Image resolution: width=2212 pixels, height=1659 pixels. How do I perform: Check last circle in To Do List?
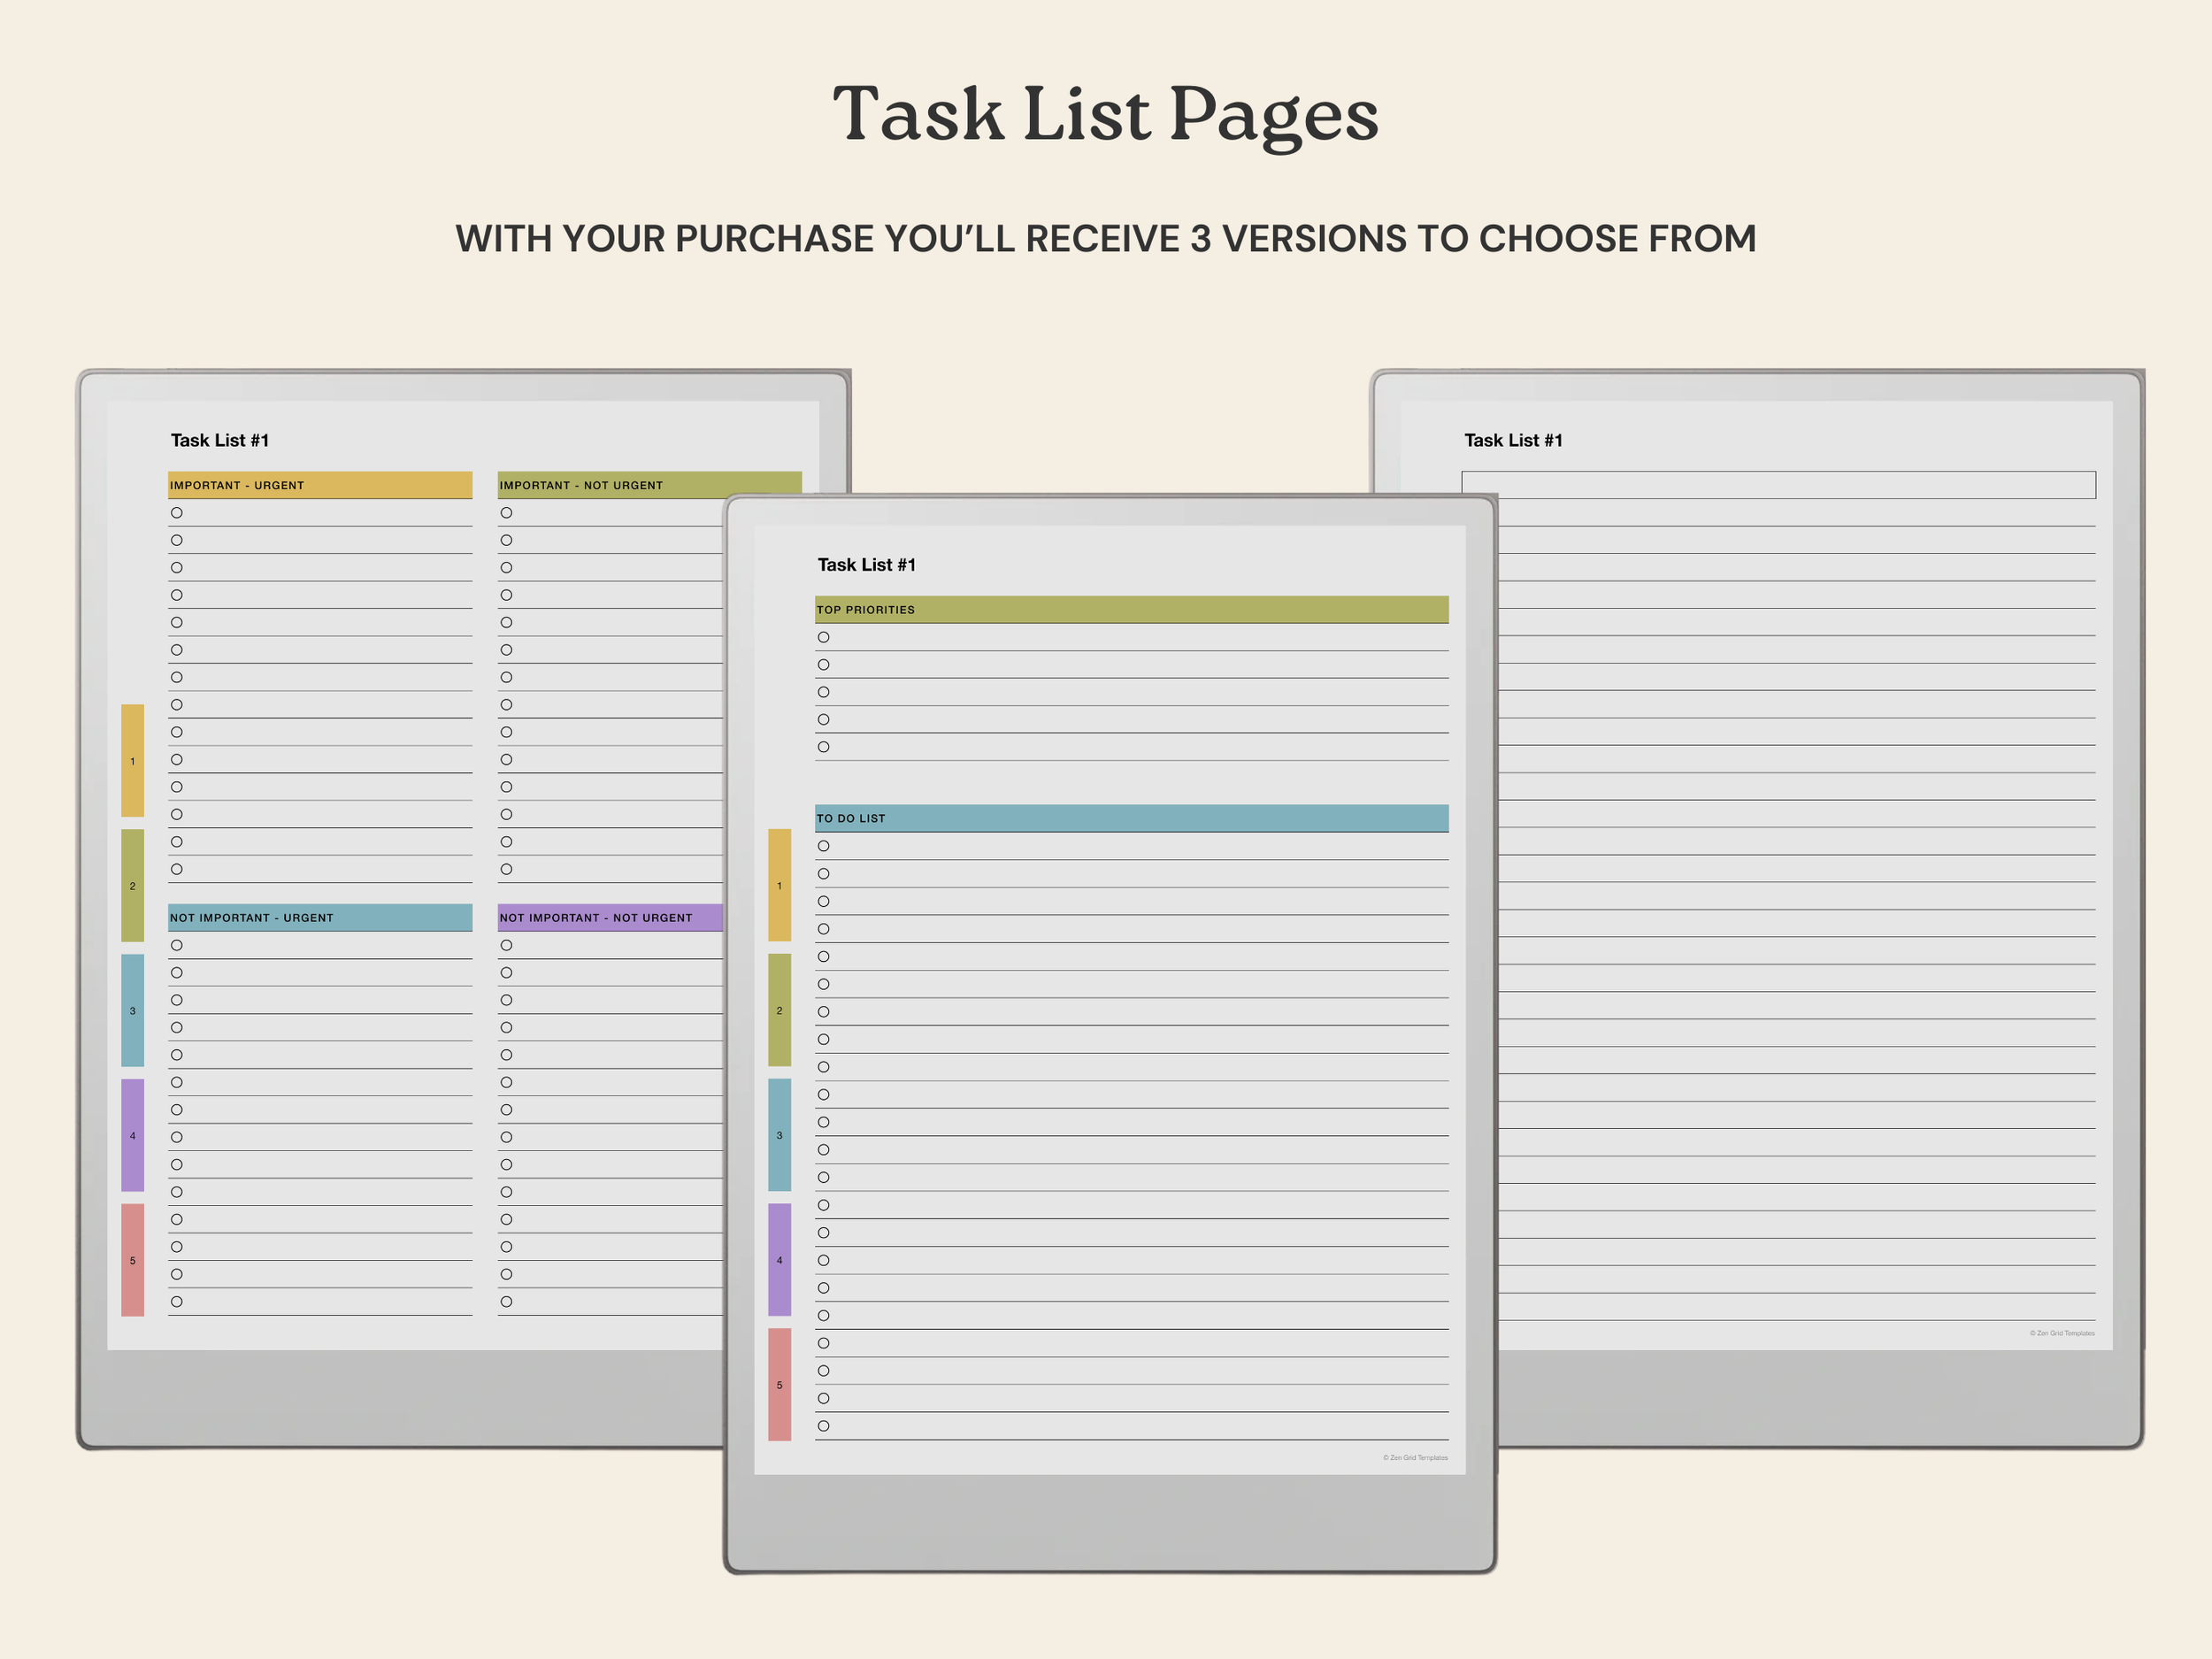pyautogui.click(x=823, y=1426)
